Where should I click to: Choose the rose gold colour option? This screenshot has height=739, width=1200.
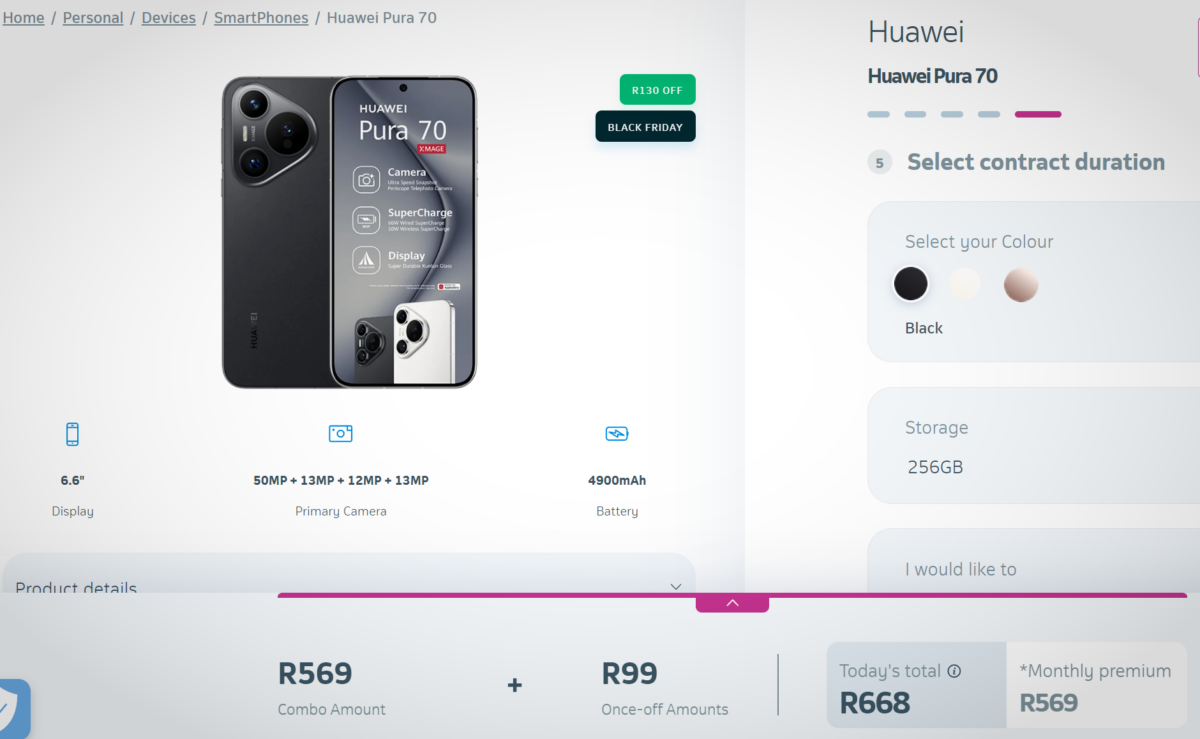pos(1021,285)
